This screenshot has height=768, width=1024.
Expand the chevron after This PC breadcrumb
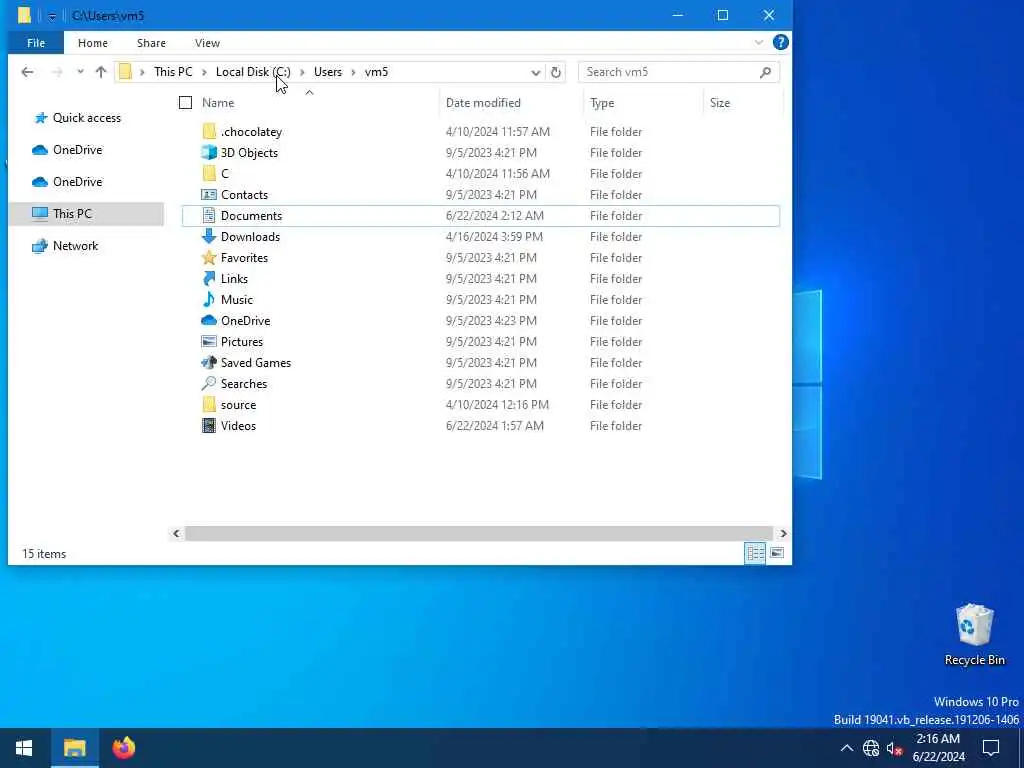(x=204, y=72)
